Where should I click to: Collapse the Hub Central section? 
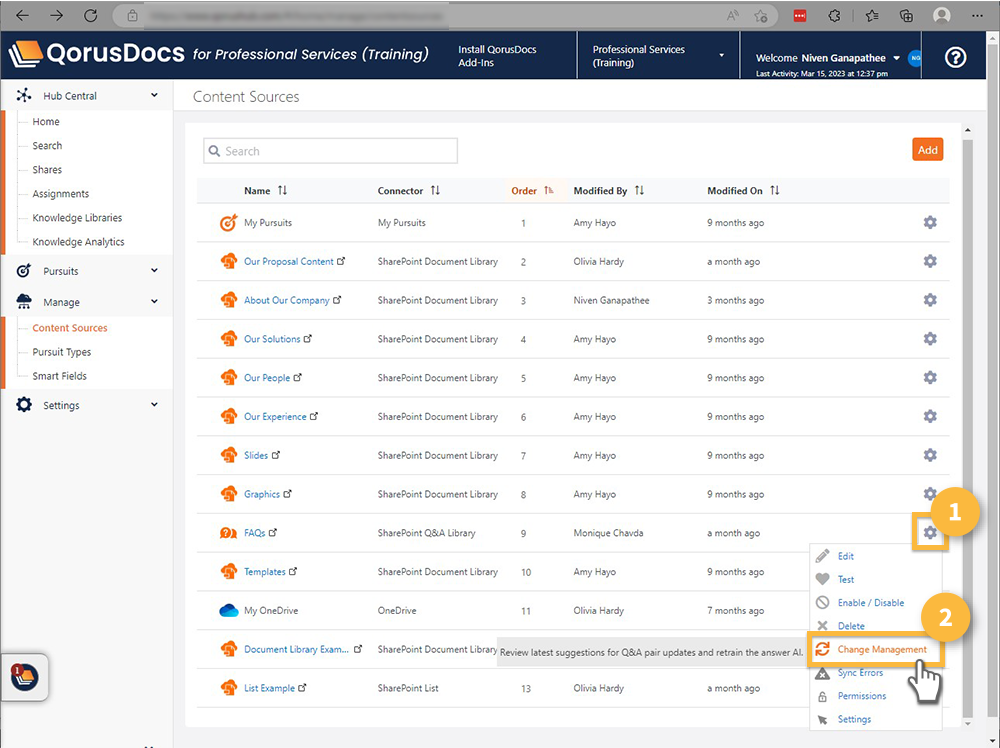pos(154,95)
